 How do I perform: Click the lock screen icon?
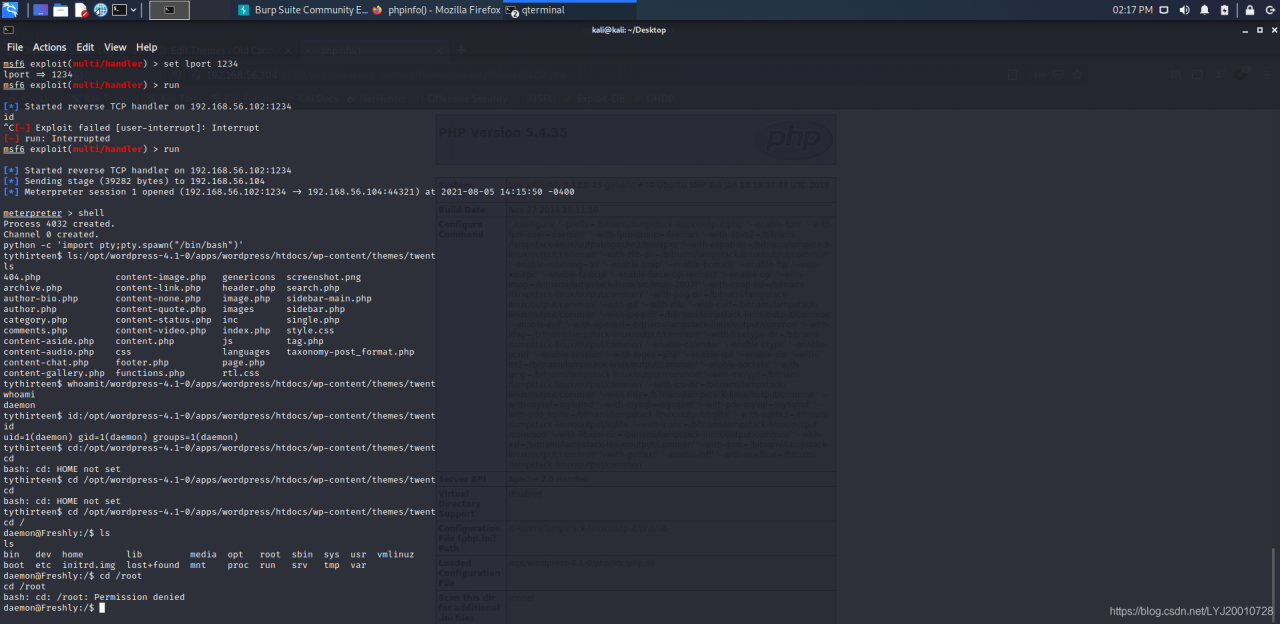[x=1248, y=10]
